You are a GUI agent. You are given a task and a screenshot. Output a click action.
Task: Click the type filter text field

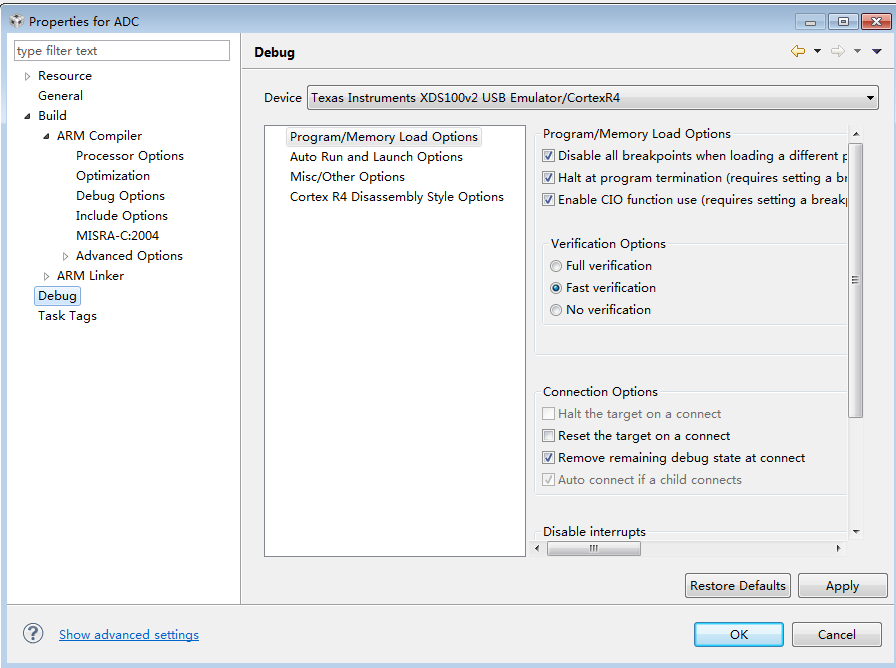coord(122,51)
